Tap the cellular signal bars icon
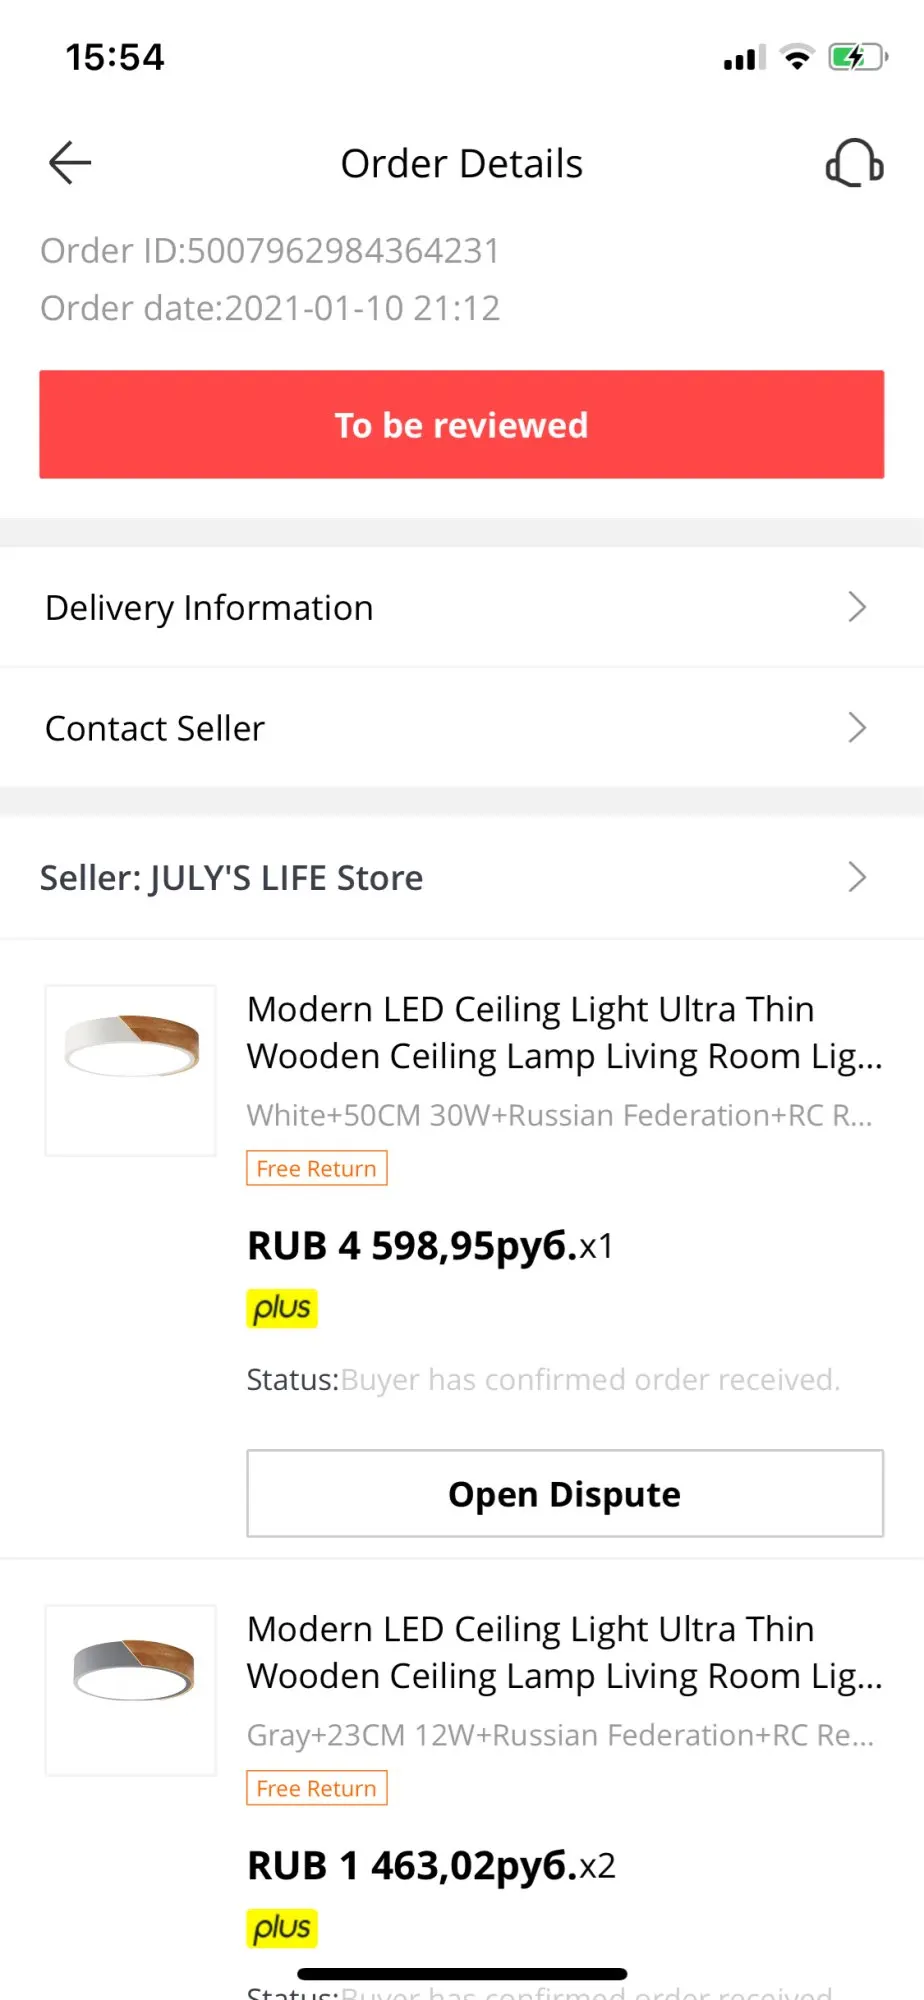924x2000 pixels. click(745, 58)
